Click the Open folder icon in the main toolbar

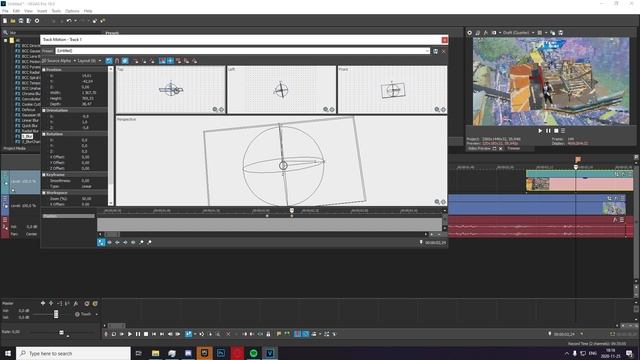click(x=13, y=20)
